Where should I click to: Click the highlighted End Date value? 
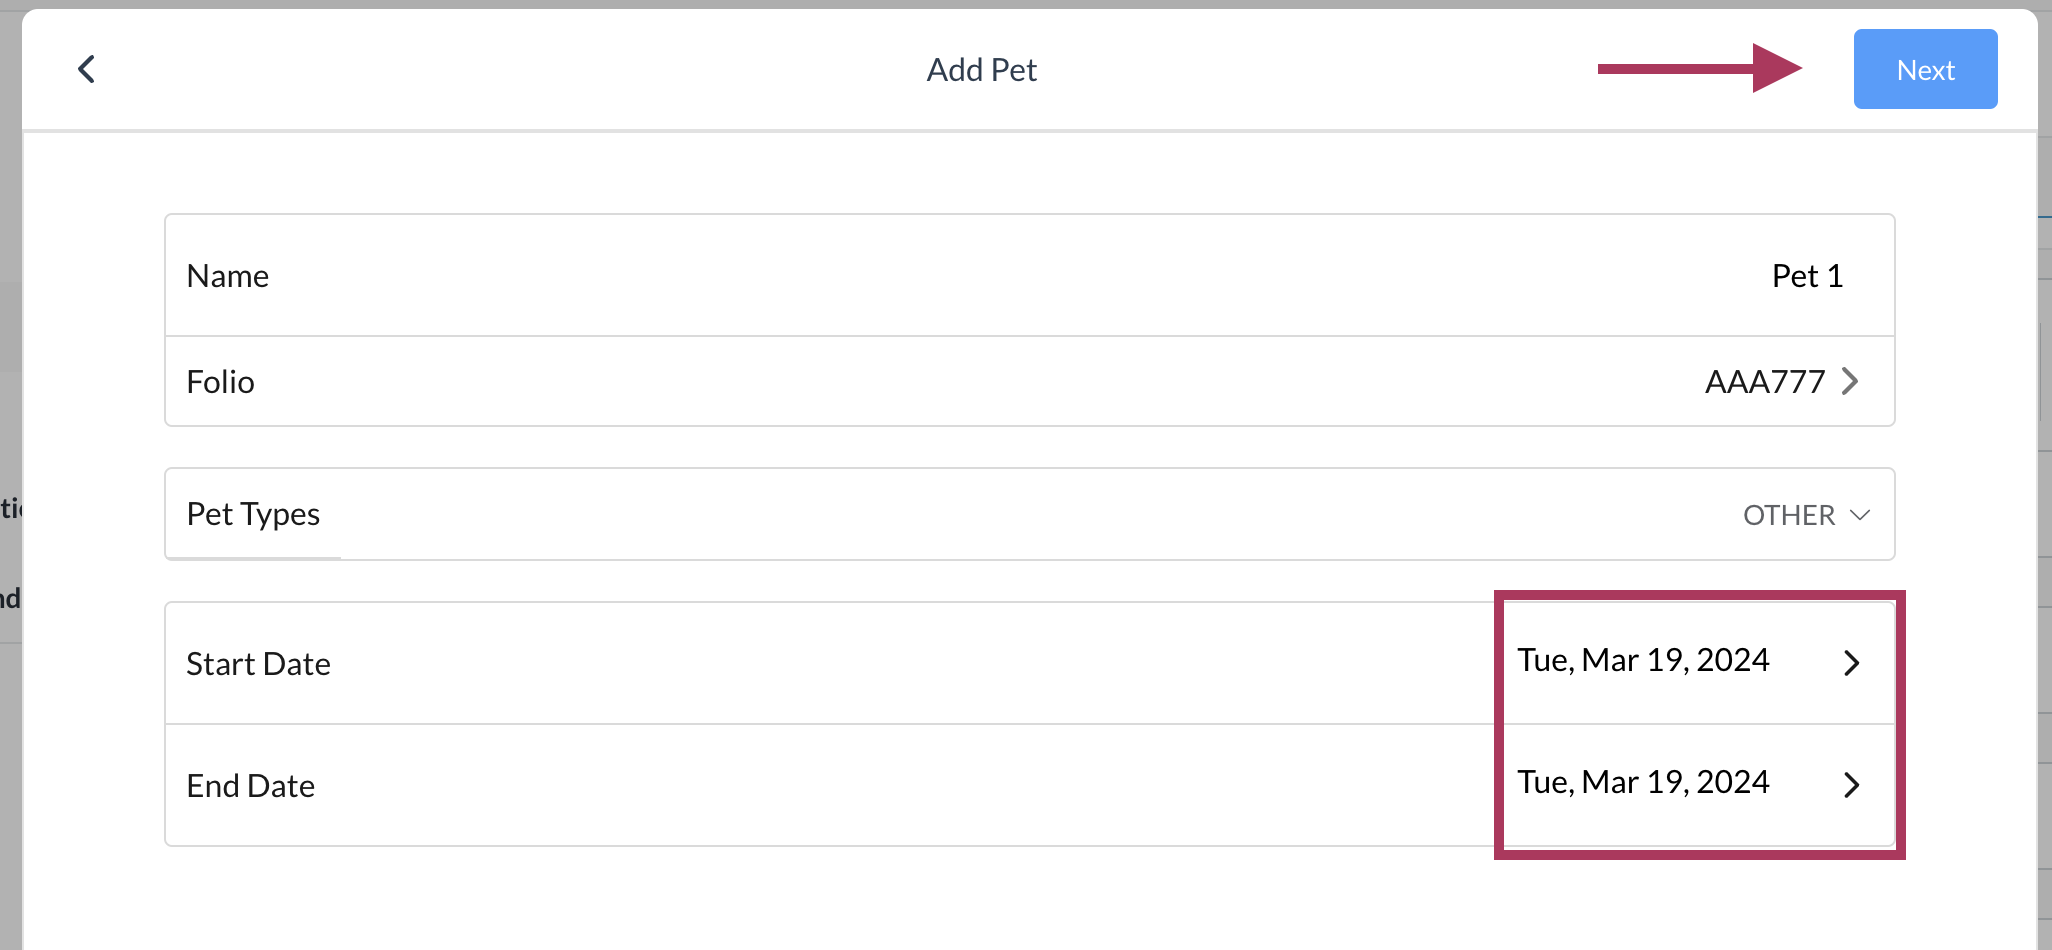pyautogui.click(x=1643, y=782)
